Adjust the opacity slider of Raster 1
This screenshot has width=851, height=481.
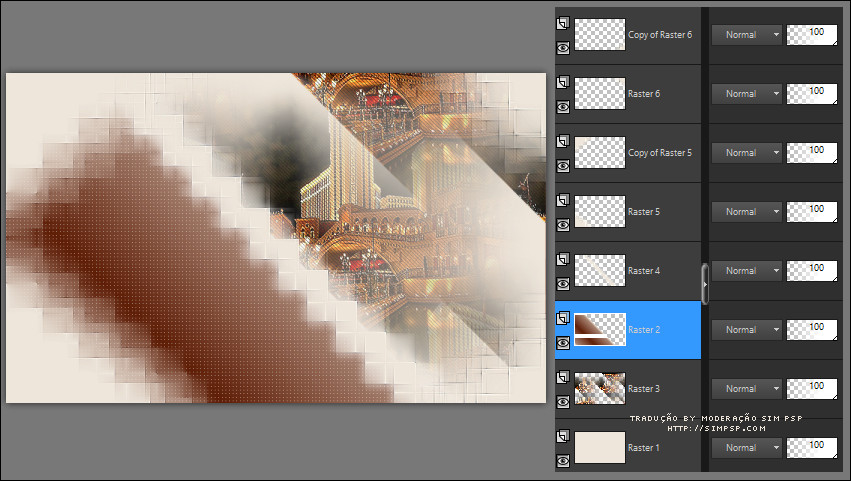[x=812, y=447]
